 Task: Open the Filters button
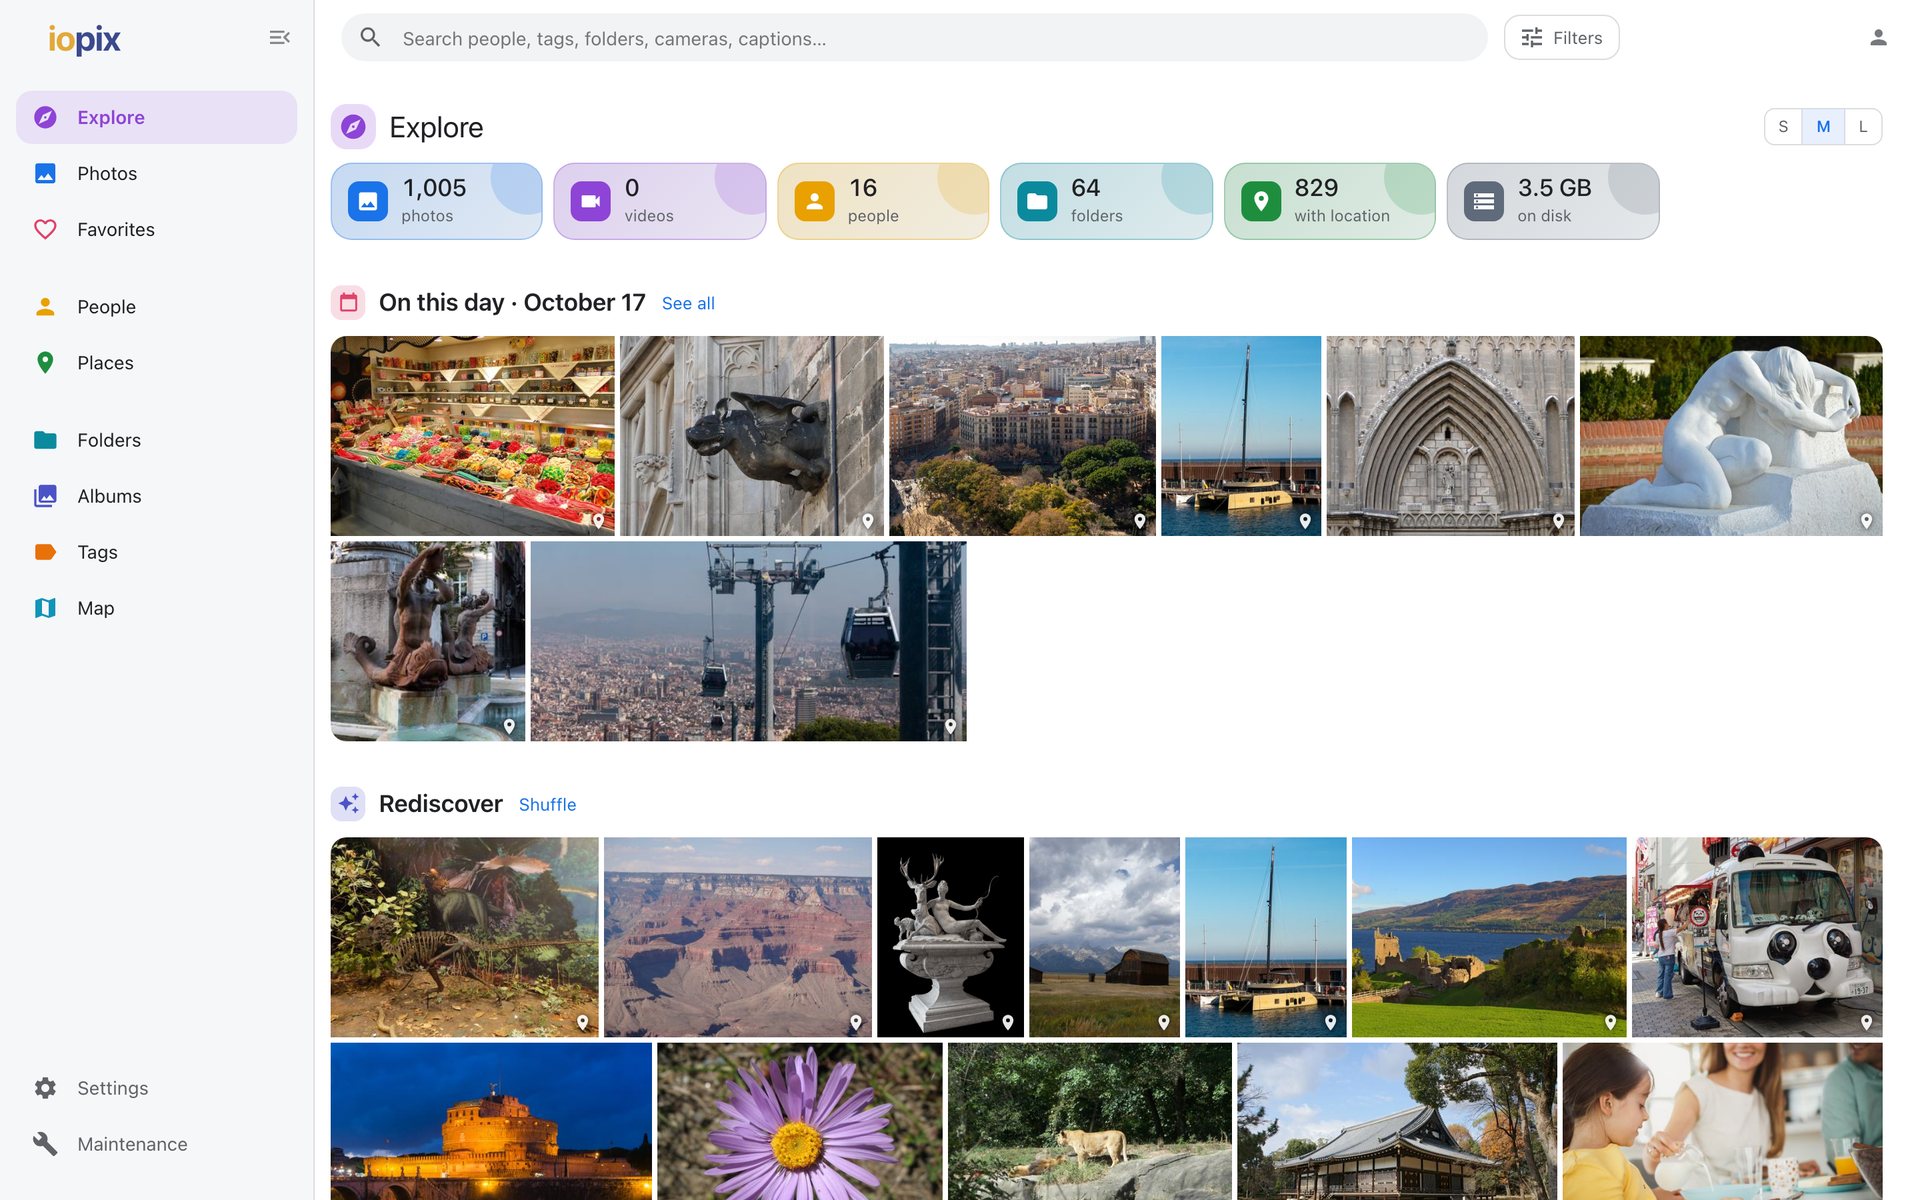[x=1561, y=38]
